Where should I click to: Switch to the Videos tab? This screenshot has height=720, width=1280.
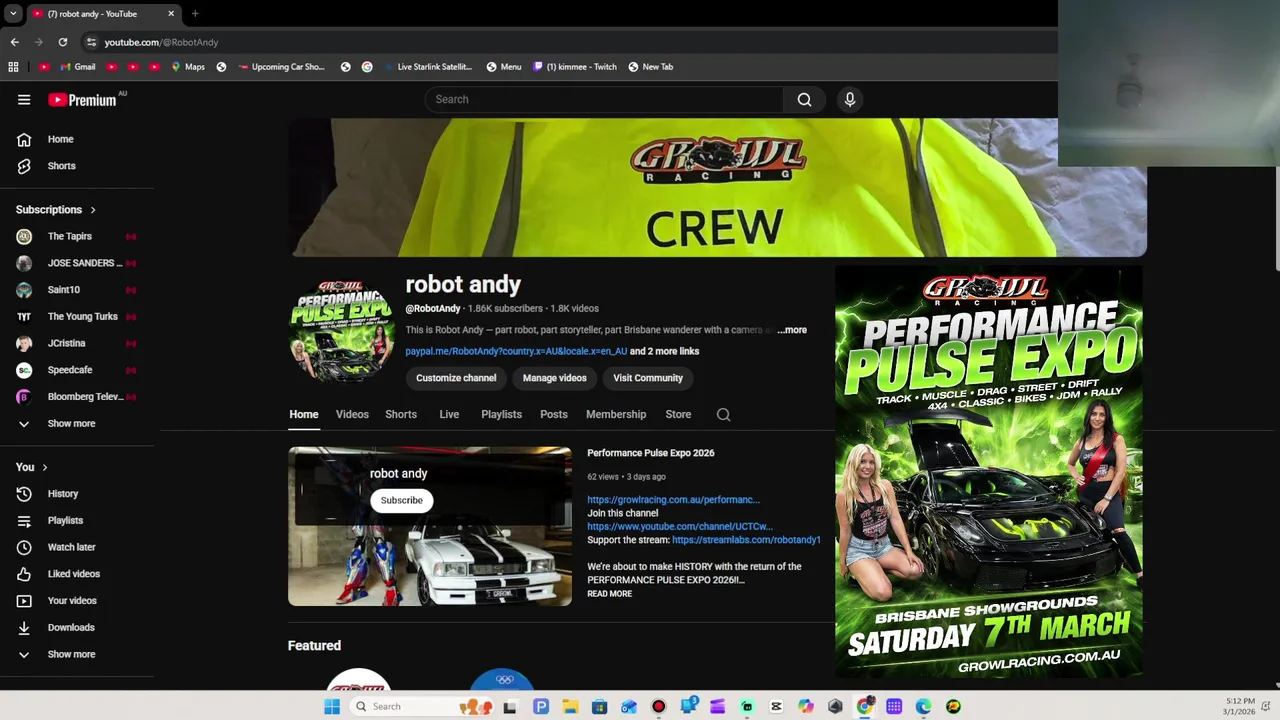(x=352, y=414)
